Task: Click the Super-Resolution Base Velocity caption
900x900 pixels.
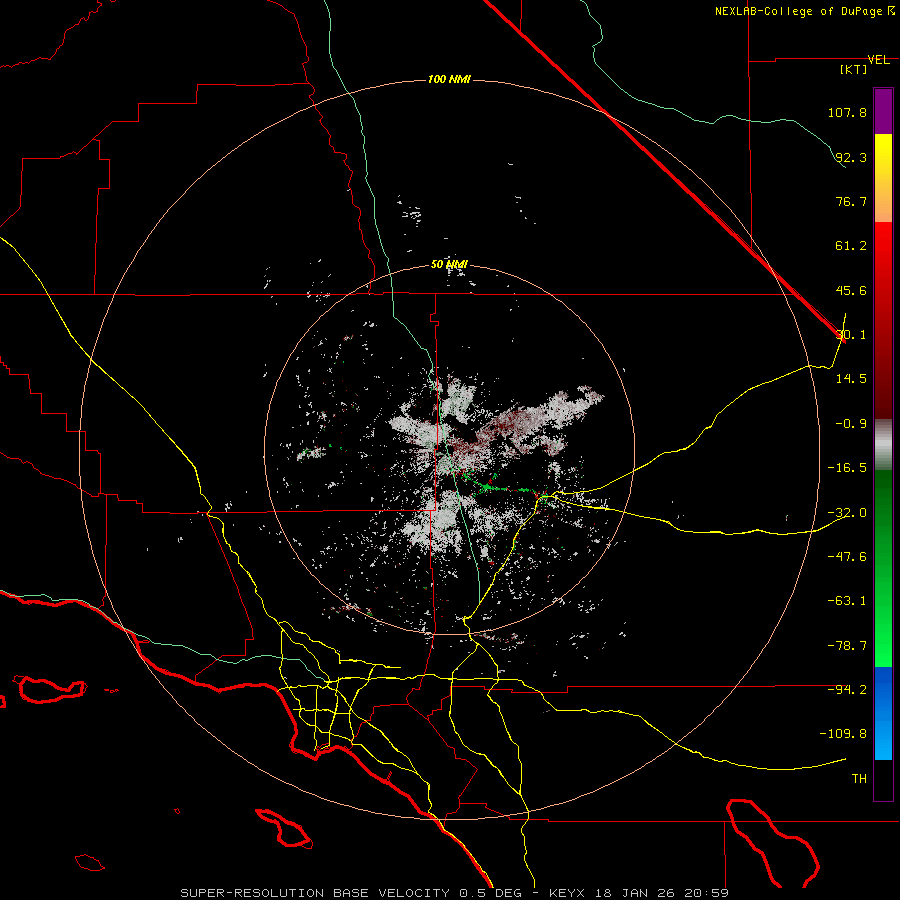Action: 455,893
